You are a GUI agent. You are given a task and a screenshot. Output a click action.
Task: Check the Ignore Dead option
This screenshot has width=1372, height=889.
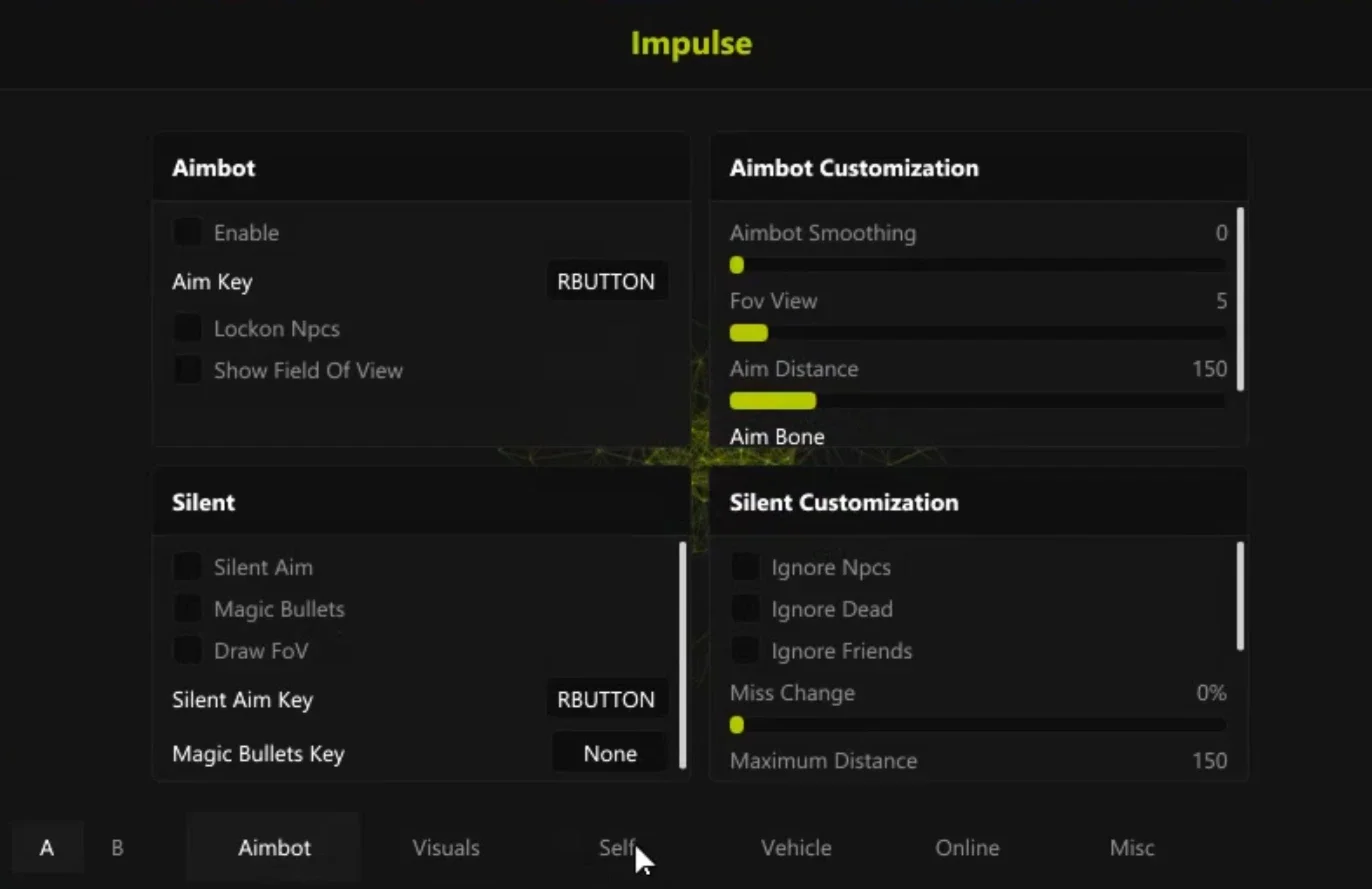tap(745, 609)
